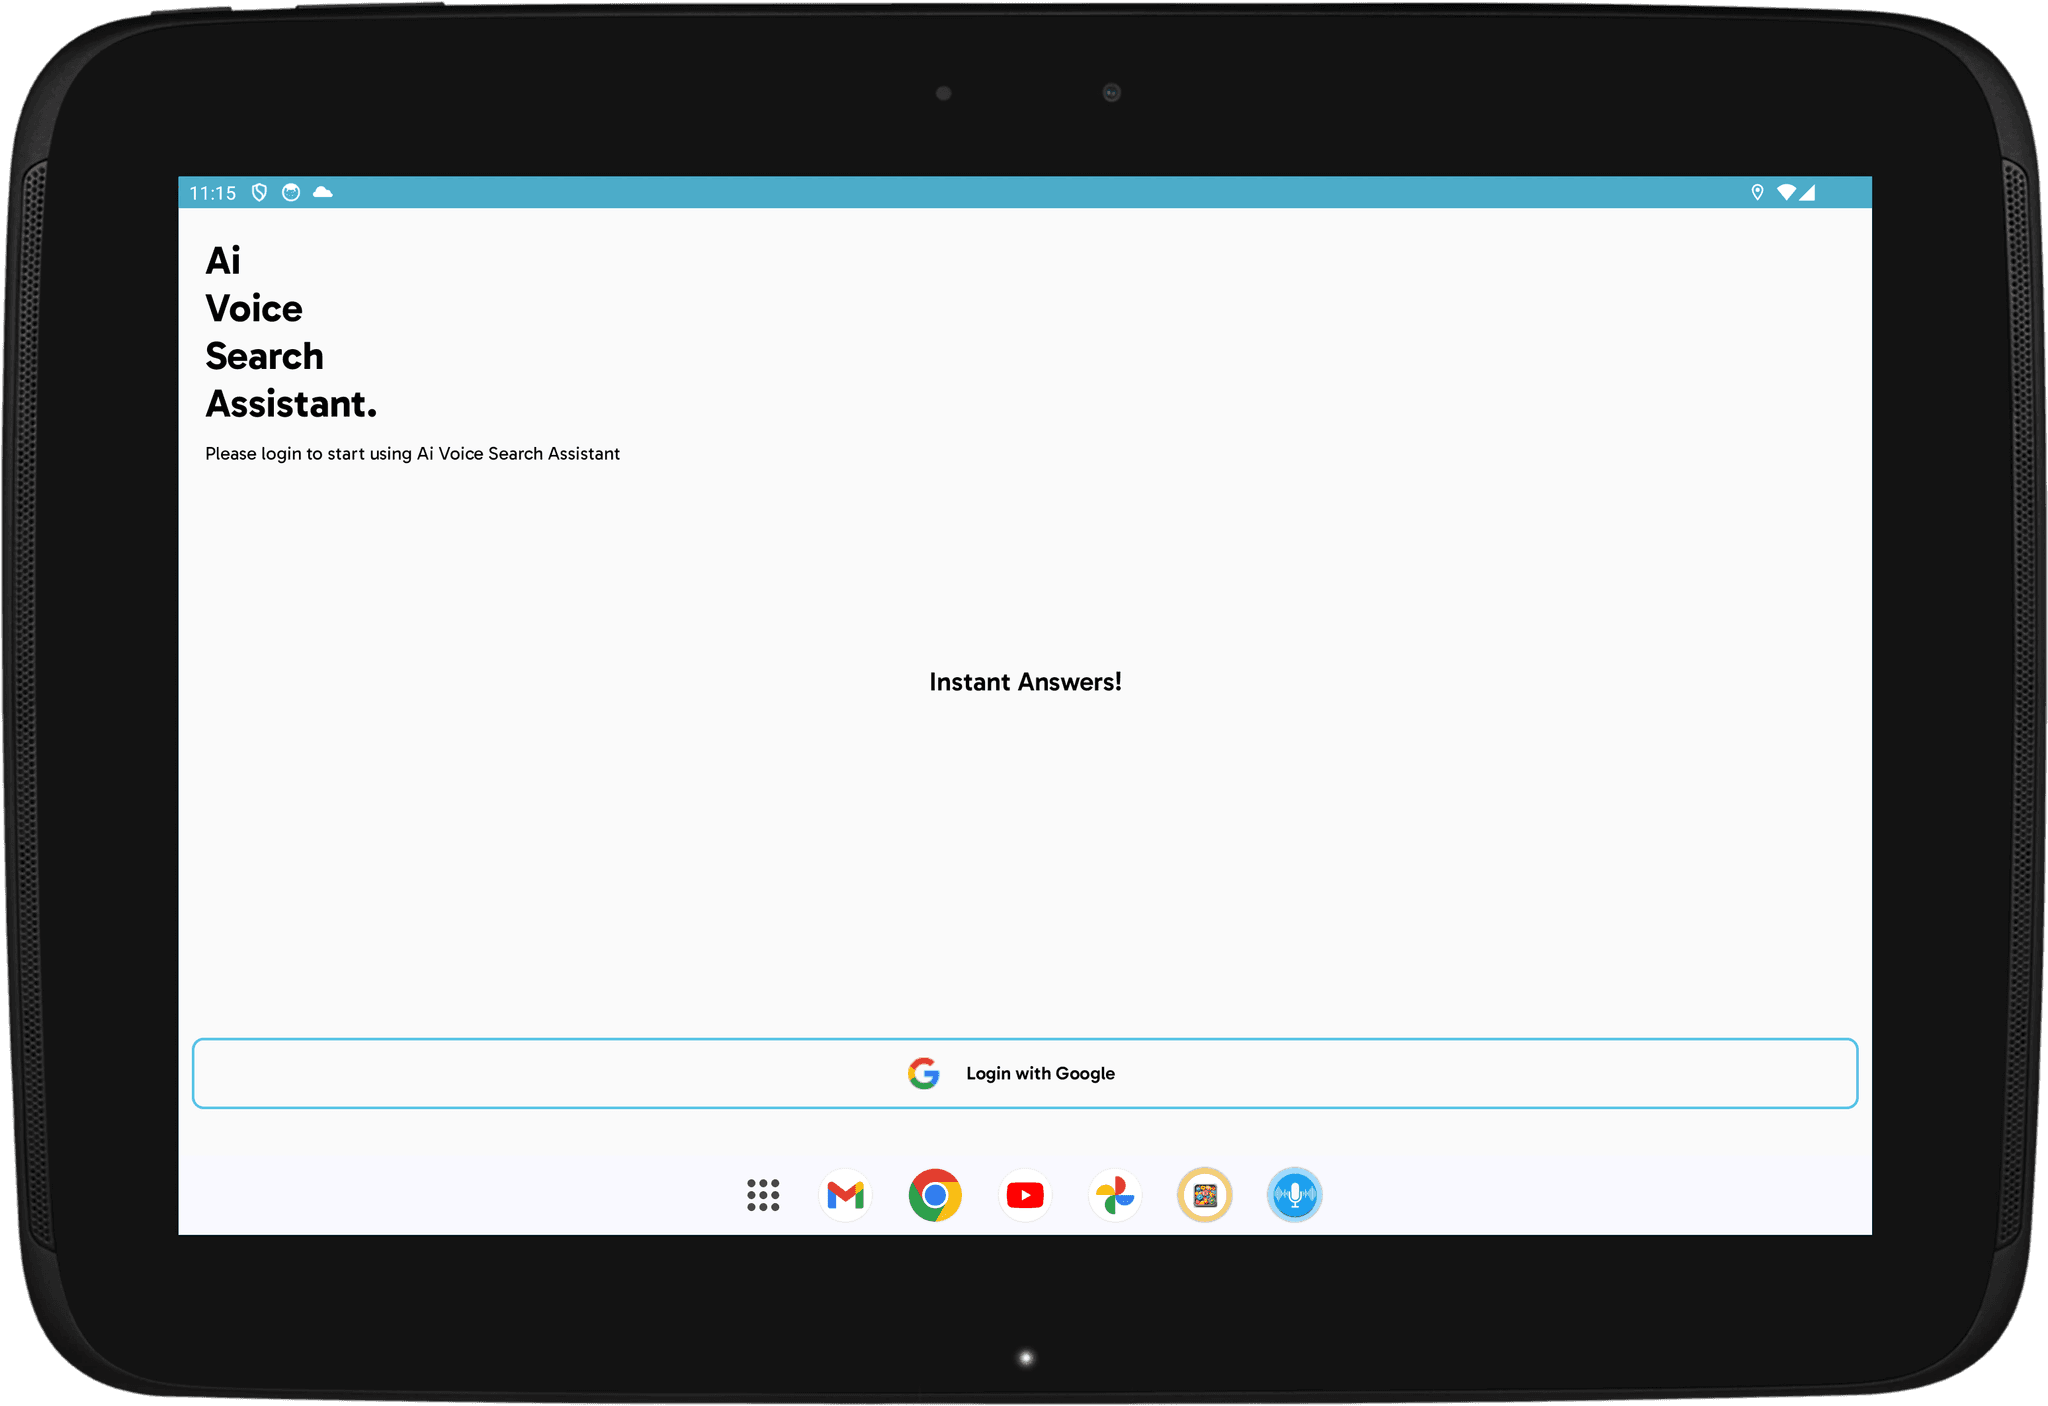Click the Ai Voice Search Assistant heading
The width and height of the screenshot is (2048, 1406).
(264, 332)
